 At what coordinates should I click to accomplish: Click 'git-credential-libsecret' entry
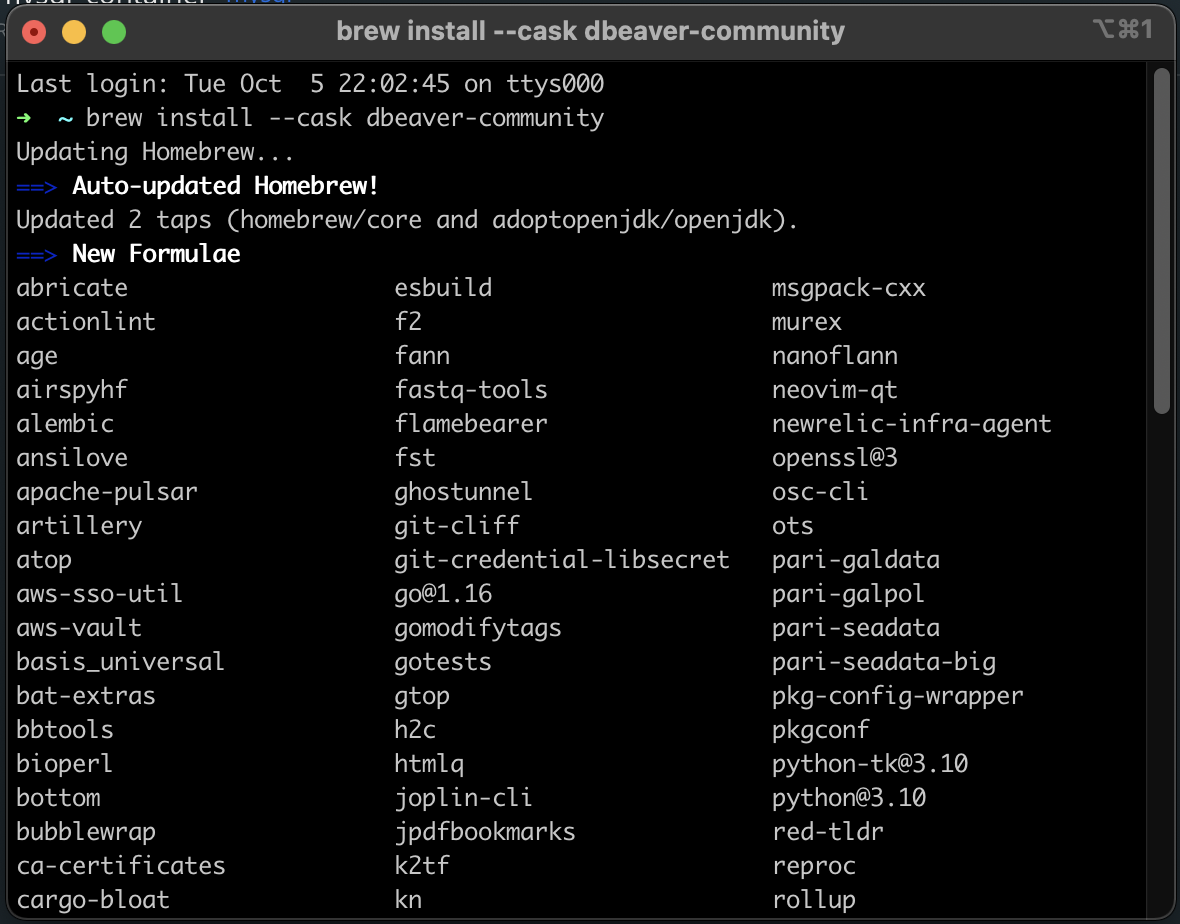562,560
